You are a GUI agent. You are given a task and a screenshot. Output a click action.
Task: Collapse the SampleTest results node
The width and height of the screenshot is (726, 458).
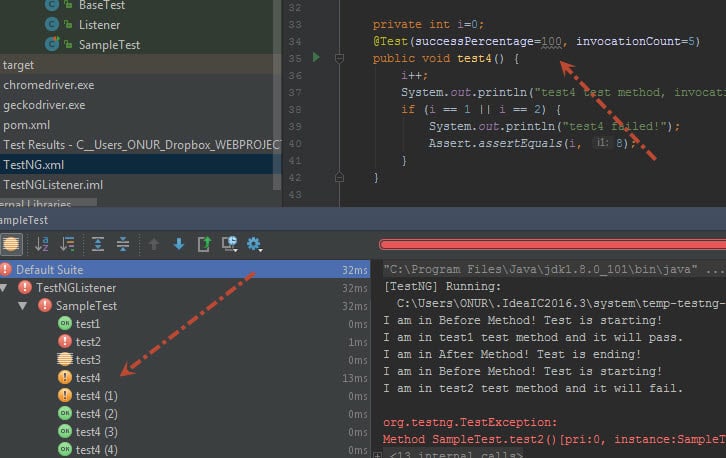tap(23, 306)
